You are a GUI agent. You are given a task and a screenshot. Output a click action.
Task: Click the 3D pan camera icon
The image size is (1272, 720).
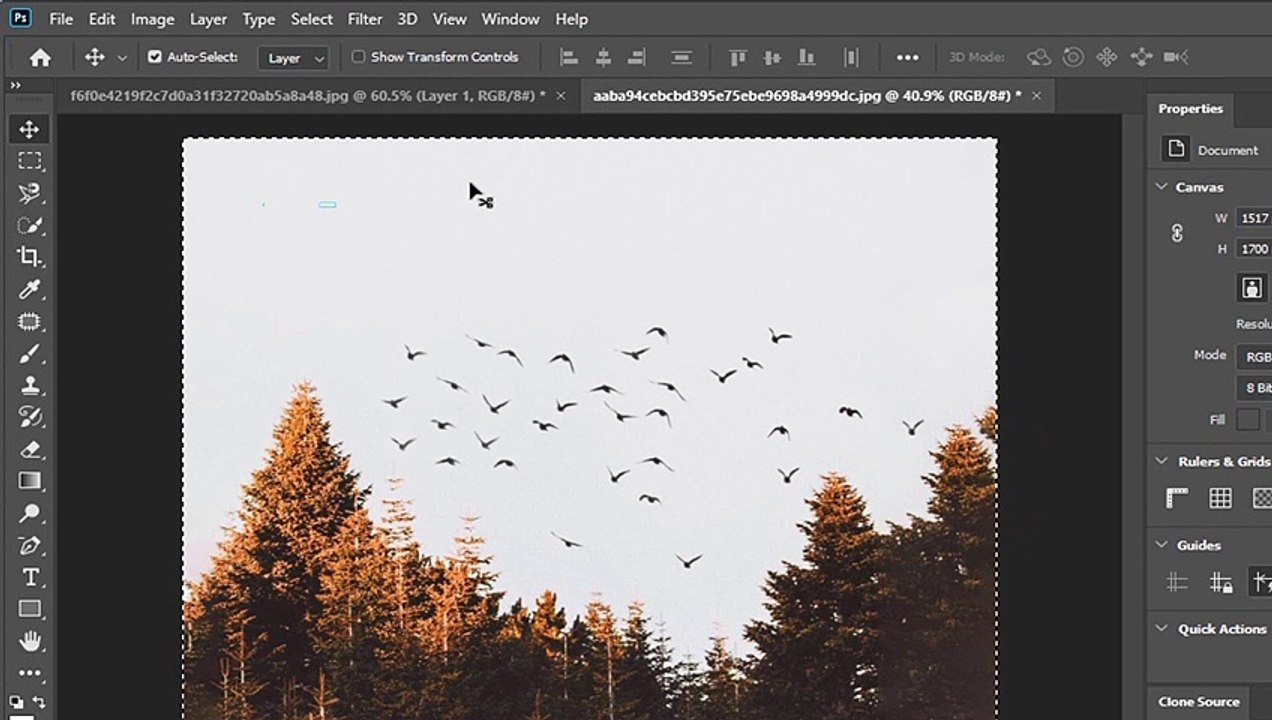tap(1107, 58)
